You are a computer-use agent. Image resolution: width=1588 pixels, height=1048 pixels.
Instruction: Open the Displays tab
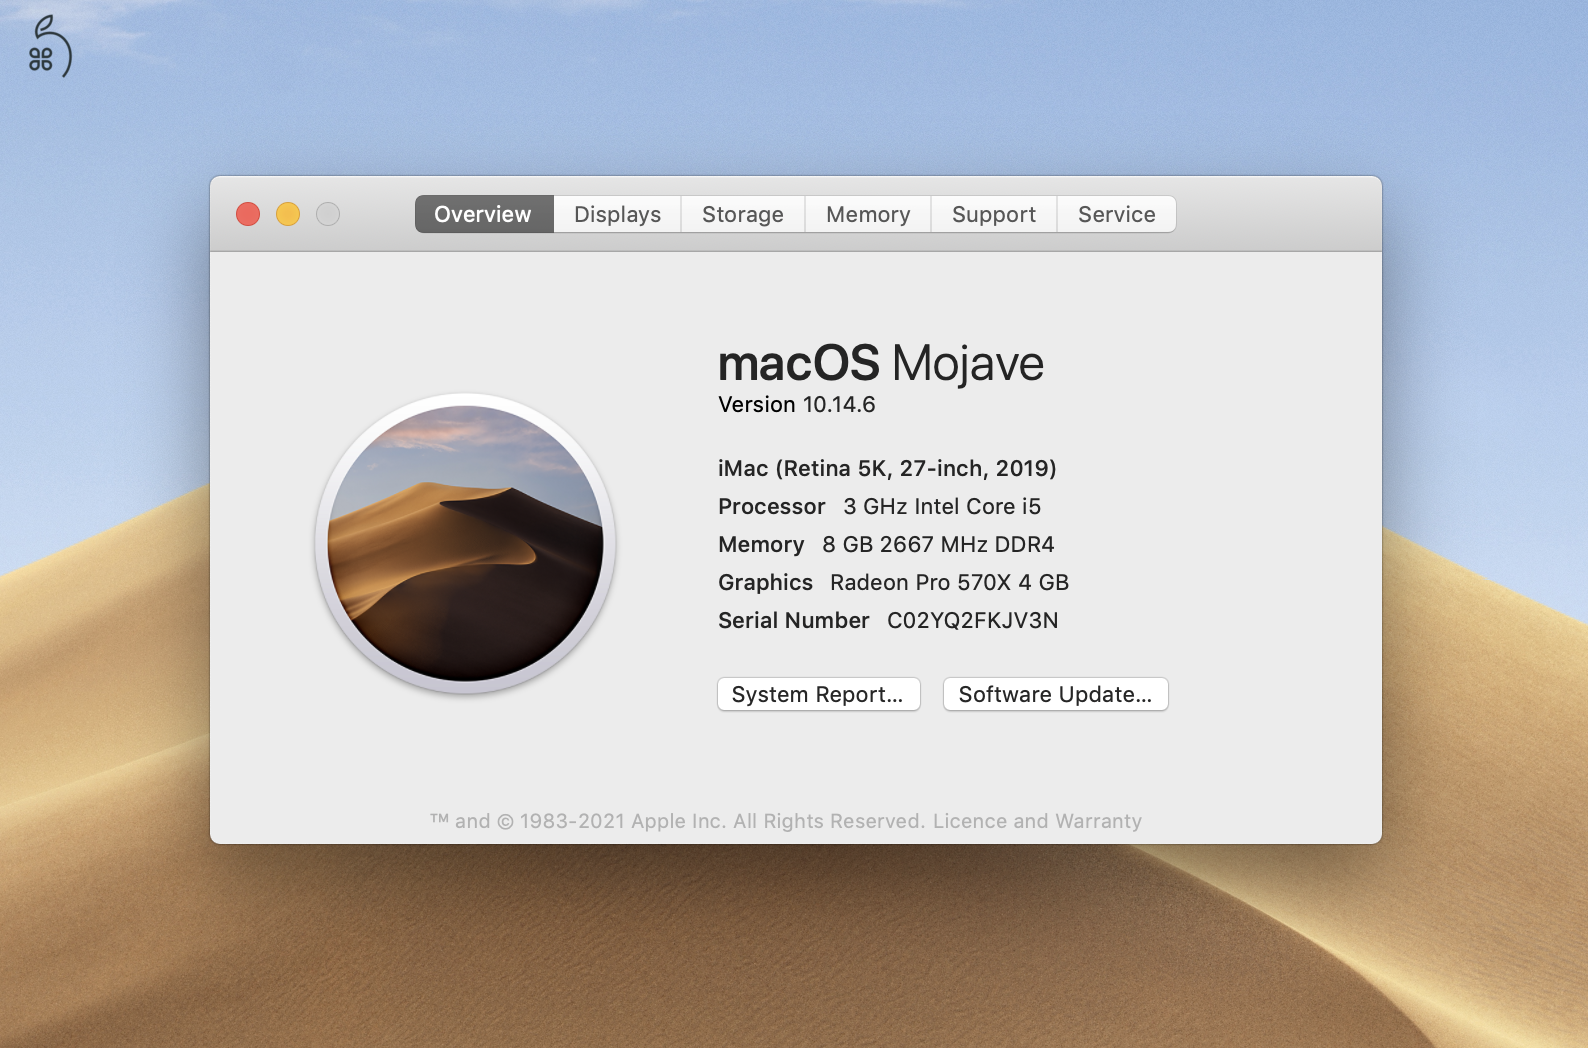coord(617,214)
